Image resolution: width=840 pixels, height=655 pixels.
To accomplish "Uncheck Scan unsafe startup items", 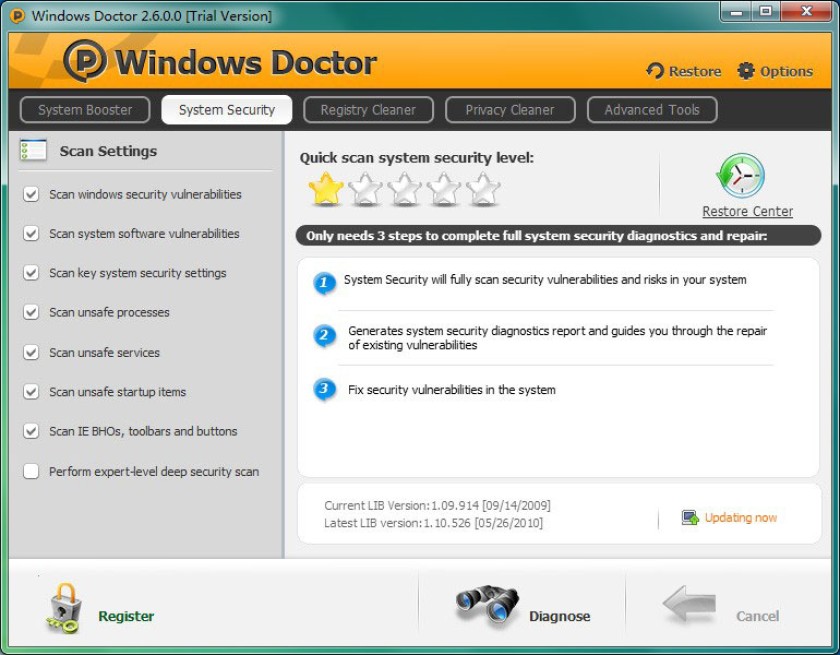I will tap(31, 392).
